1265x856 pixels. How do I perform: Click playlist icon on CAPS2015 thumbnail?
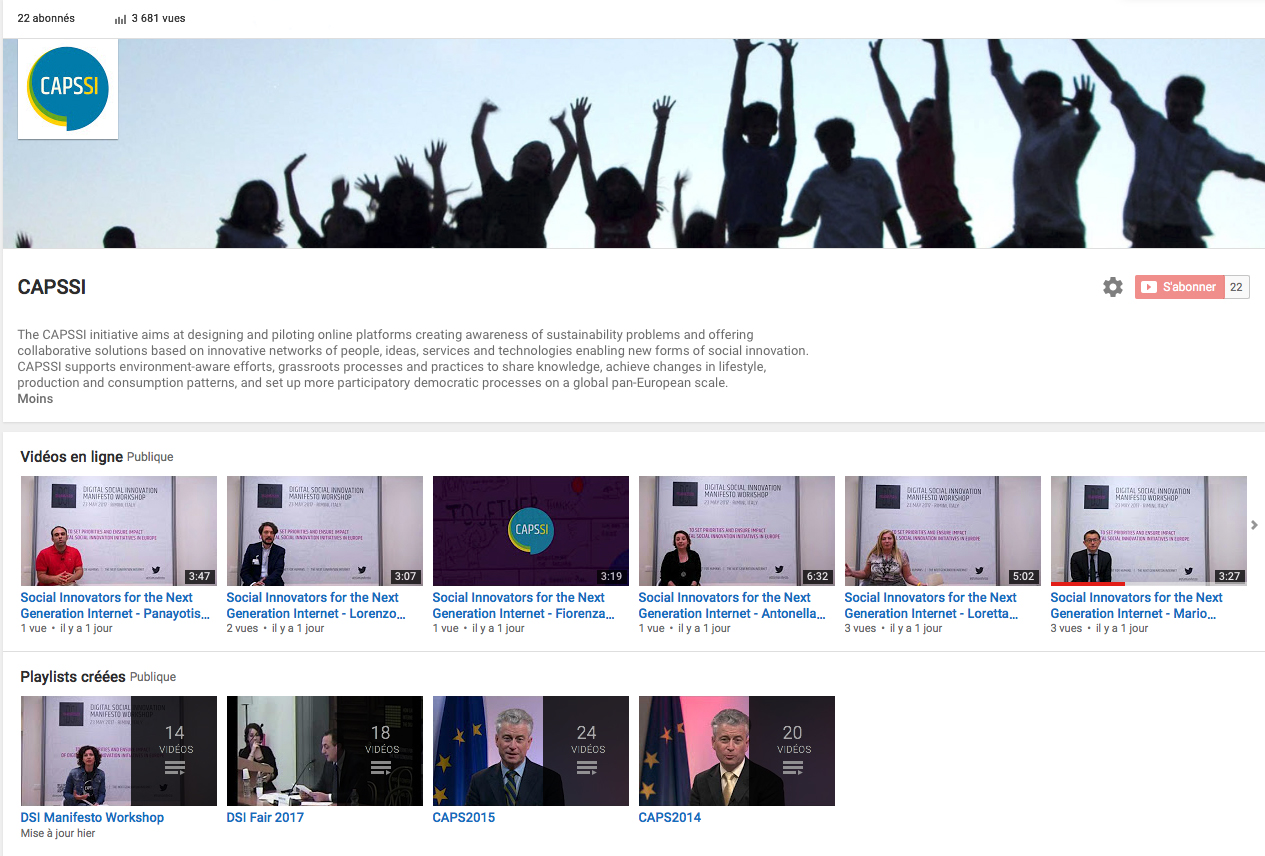point(586,768)
